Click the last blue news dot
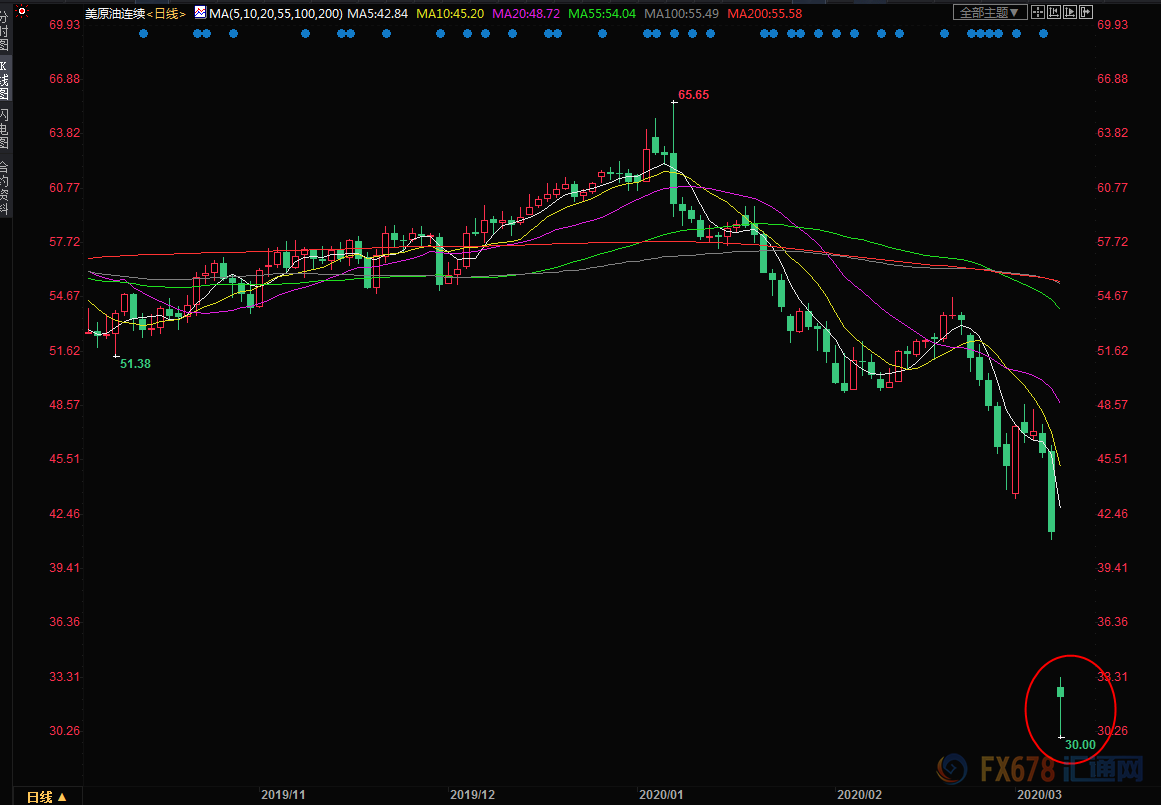The image size is (1161, 805). [1043, 34]
